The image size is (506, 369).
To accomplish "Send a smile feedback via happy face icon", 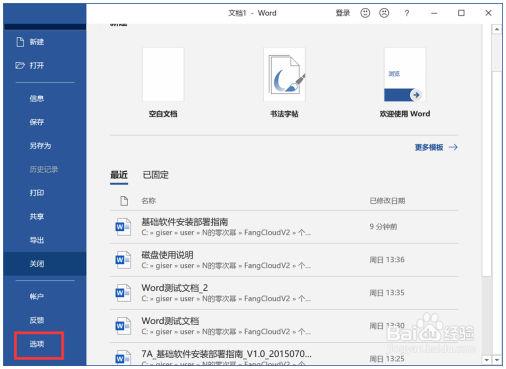I will [x=365, y=13].
